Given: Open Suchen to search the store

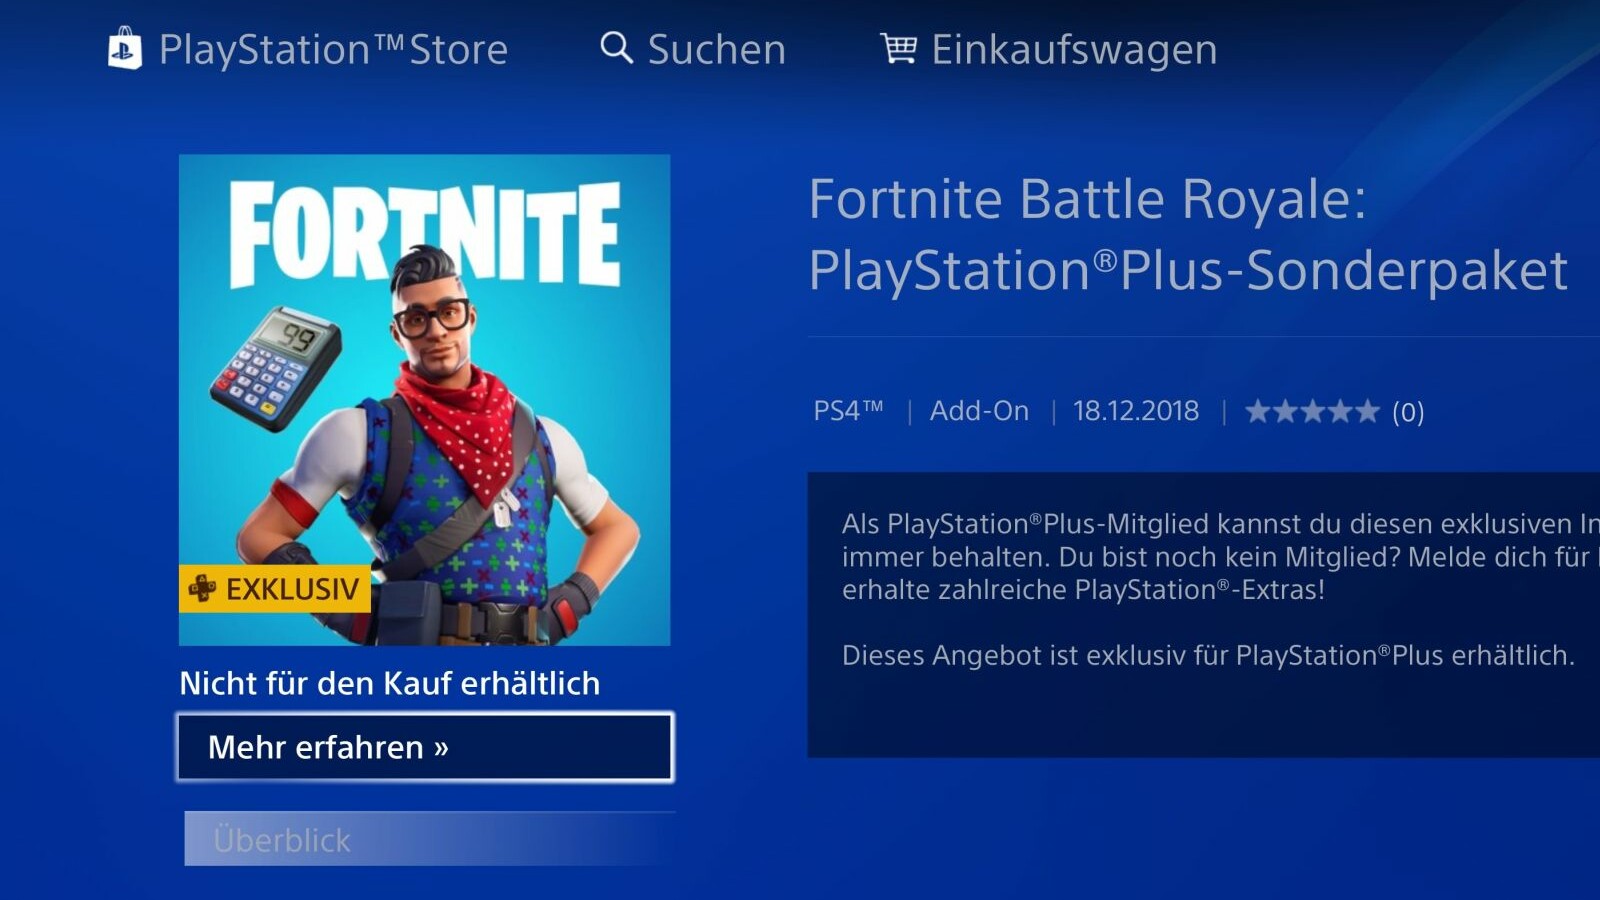Looking at the screenshot, I should (x=716, y=49).
